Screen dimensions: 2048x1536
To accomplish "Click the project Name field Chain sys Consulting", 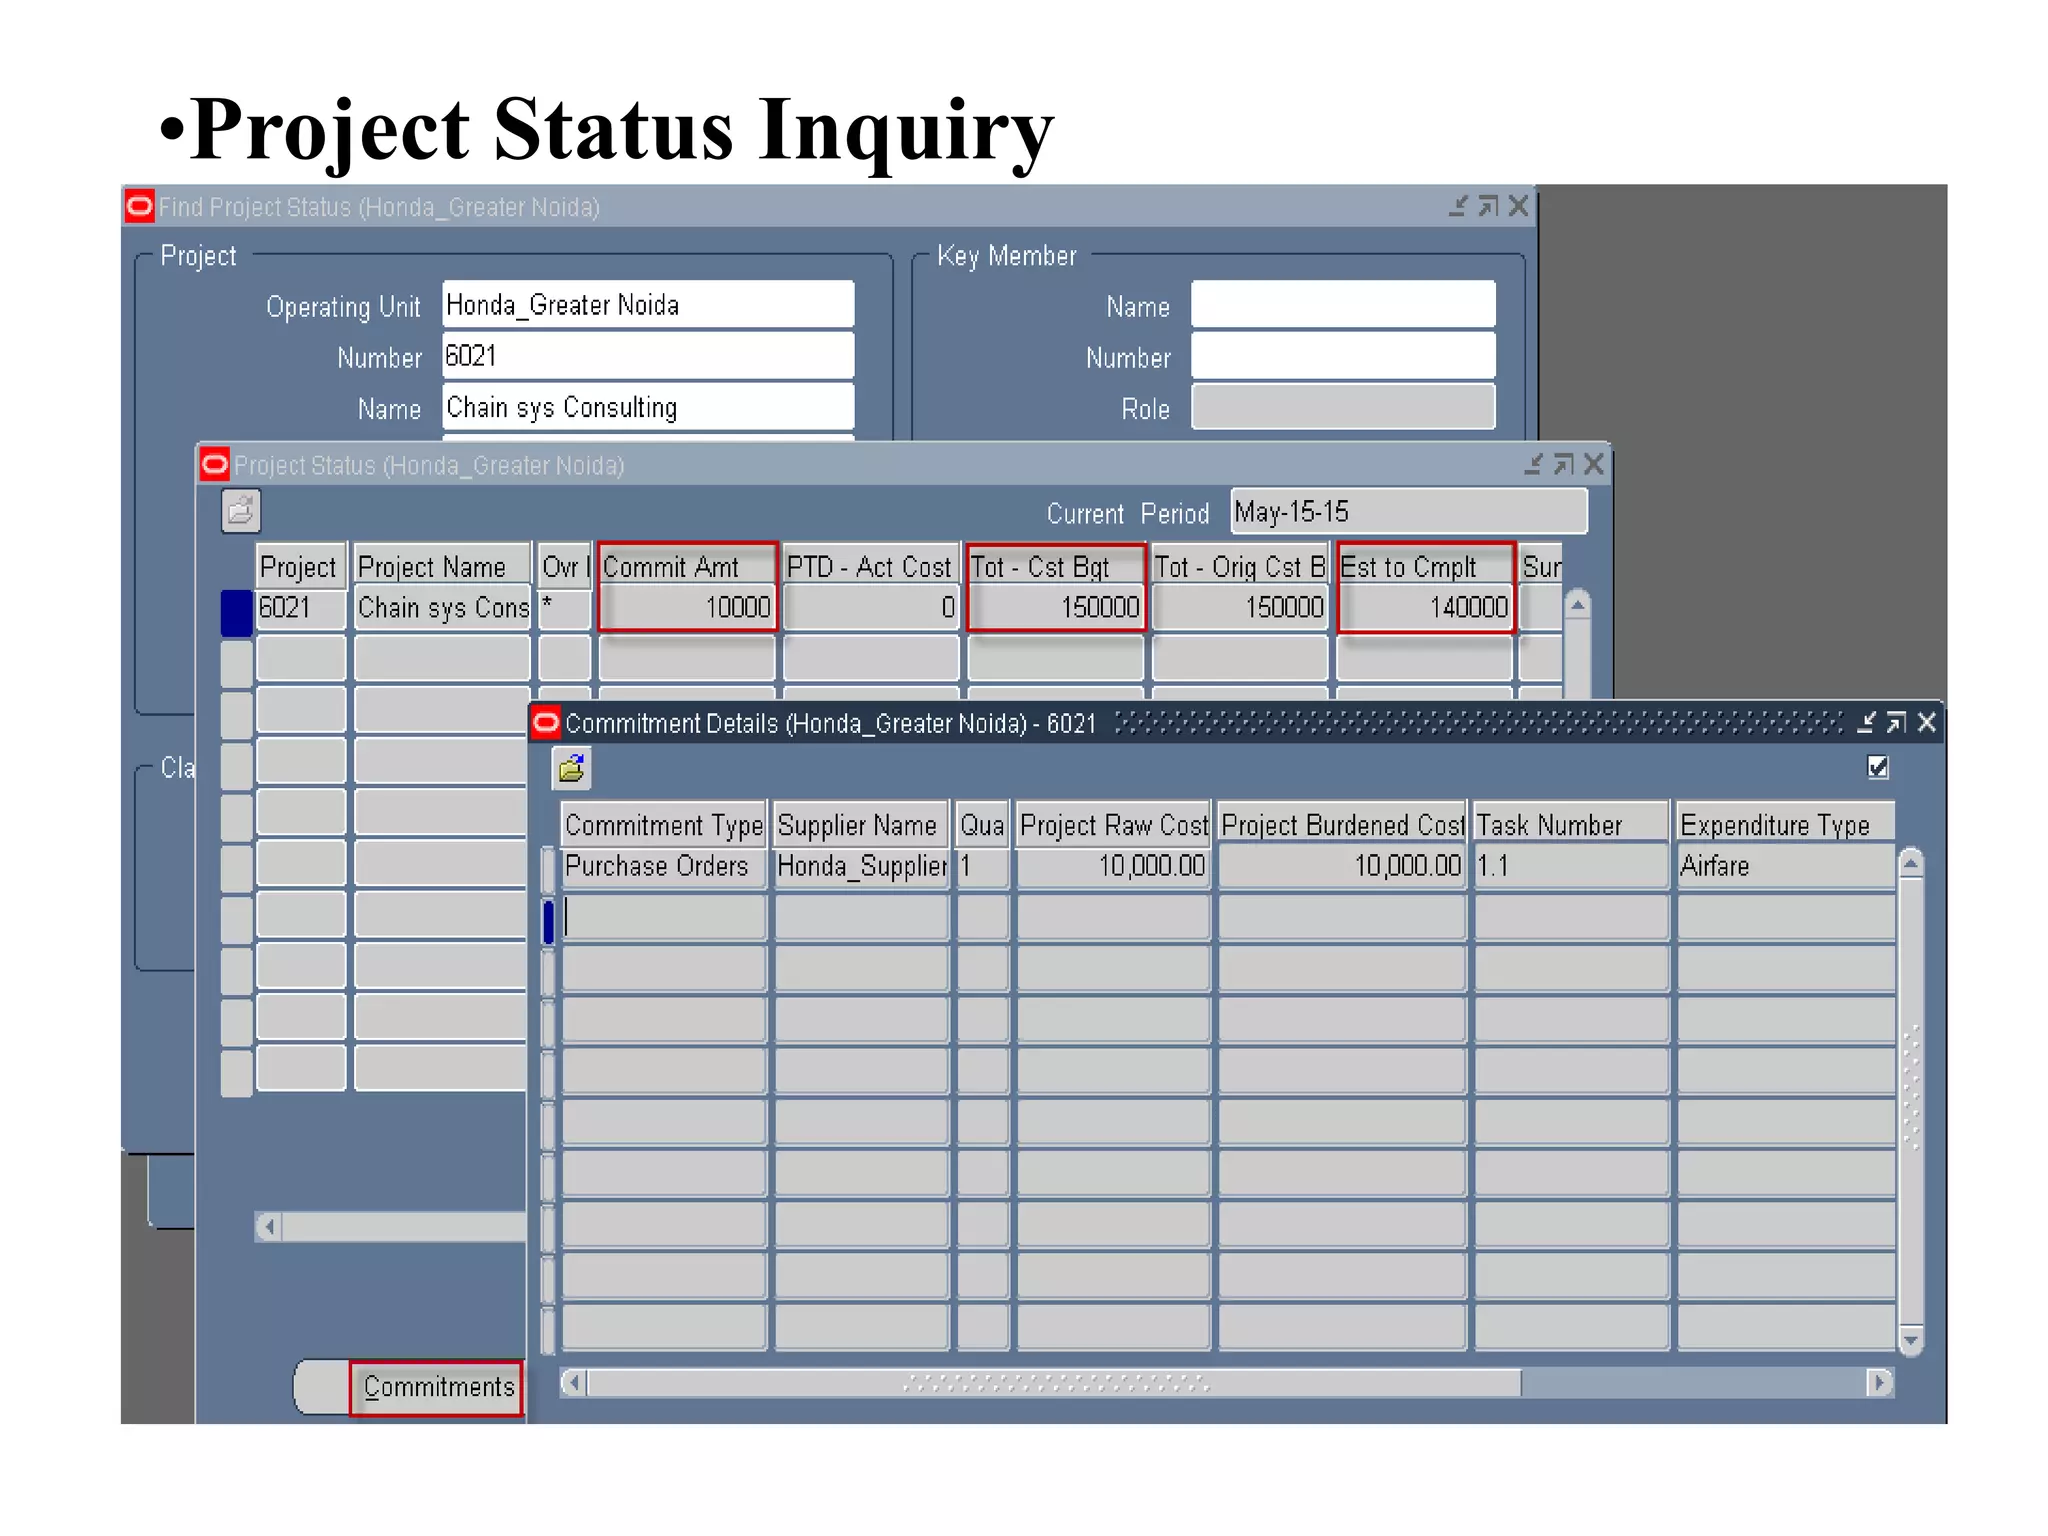I will click(x=648, y=407).
